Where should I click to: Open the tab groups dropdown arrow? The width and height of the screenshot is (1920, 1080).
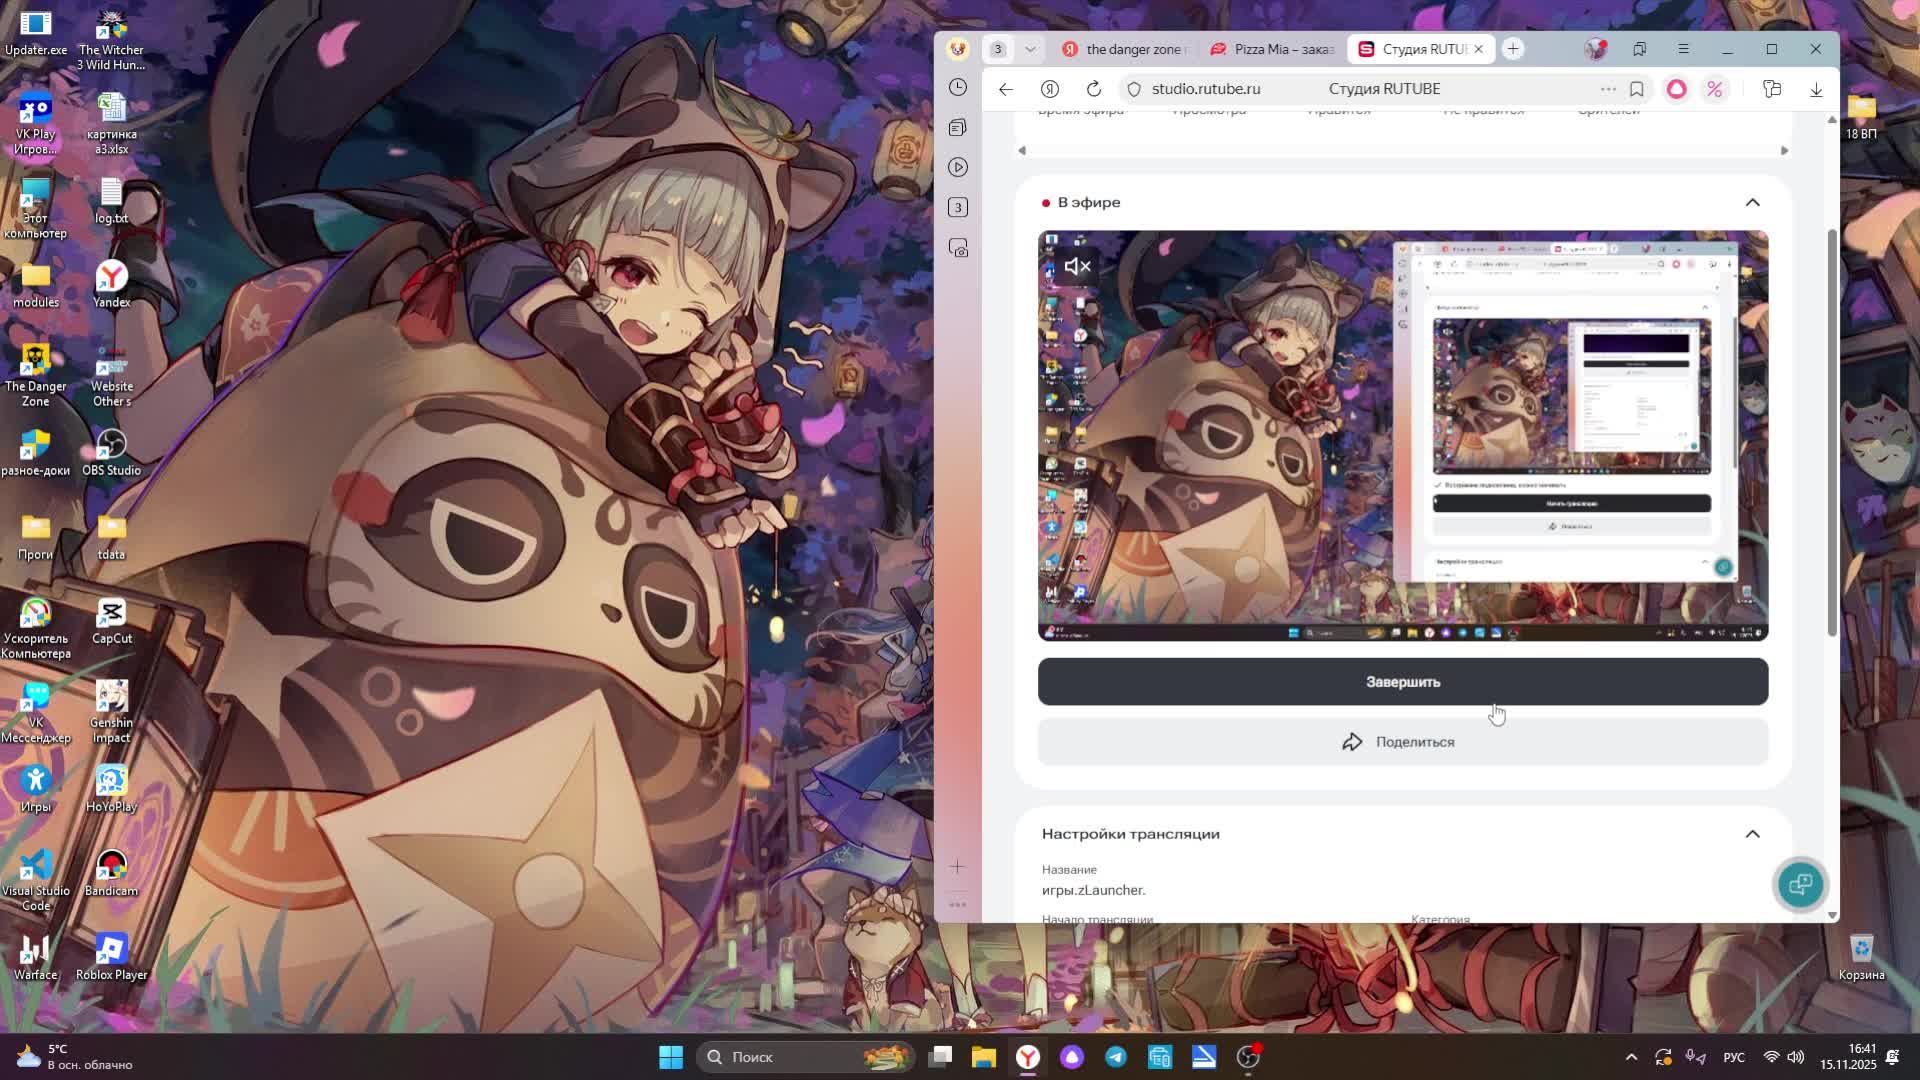1030,49
